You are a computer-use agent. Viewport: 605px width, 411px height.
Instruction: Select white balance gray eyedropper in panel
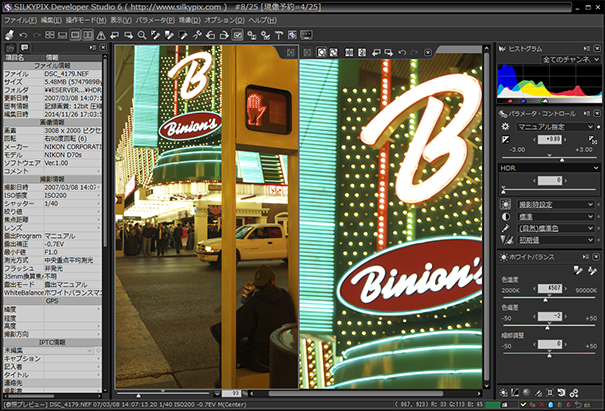pyautogui.click(x=578, y=270)
